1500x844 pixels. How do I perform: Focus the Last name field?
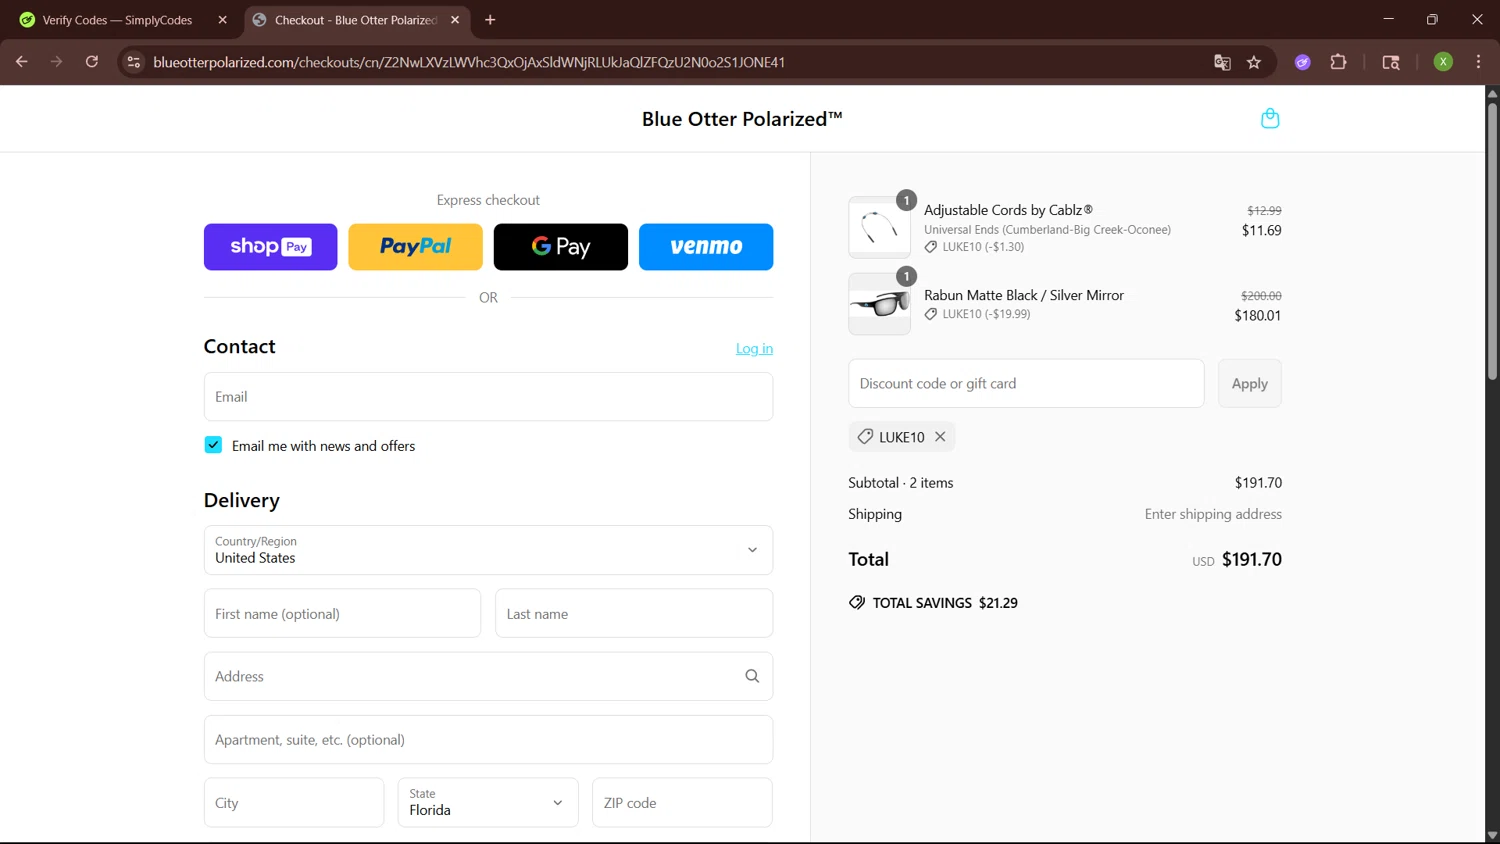coord(634,614)
